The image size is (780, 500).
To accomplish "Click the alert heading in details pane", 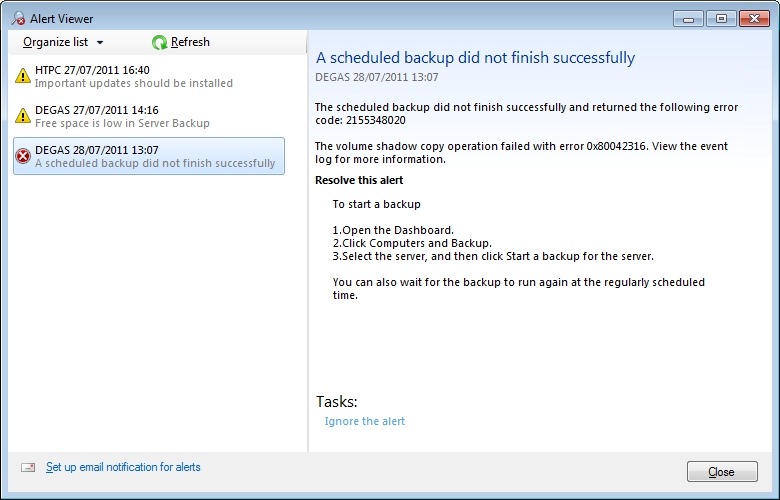I will click(475, 58).
